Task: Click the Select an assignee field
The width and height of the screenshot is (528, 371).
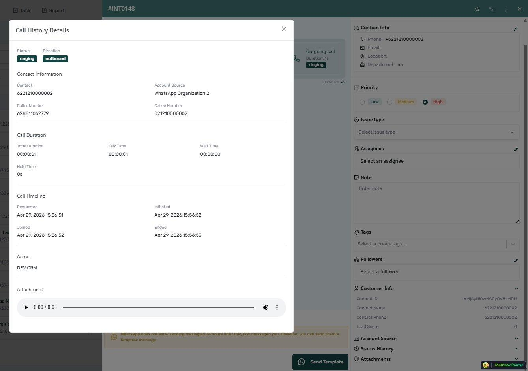Action: click(437, 161)
